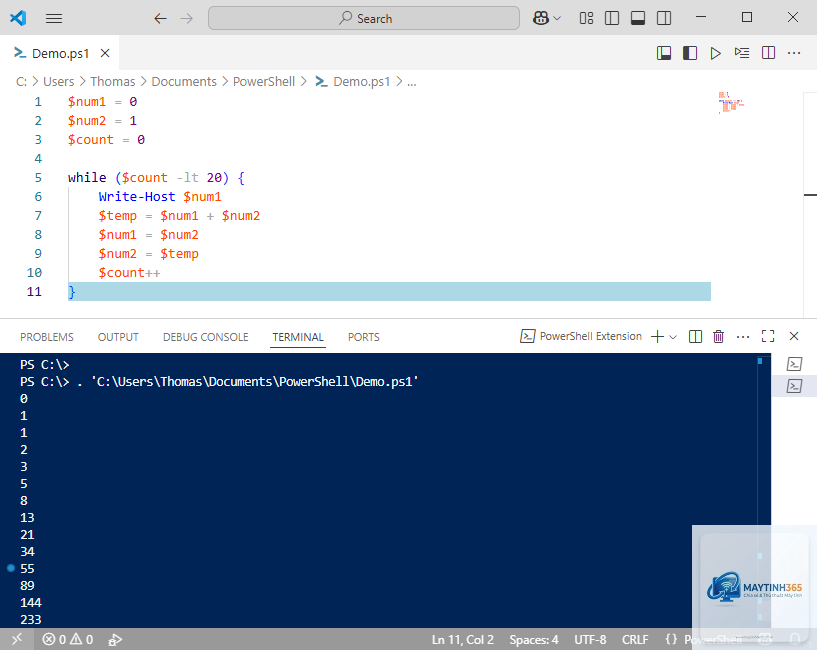Open the hamburger application menu
Screen dimensions: 817x650
tap(54, 19)
